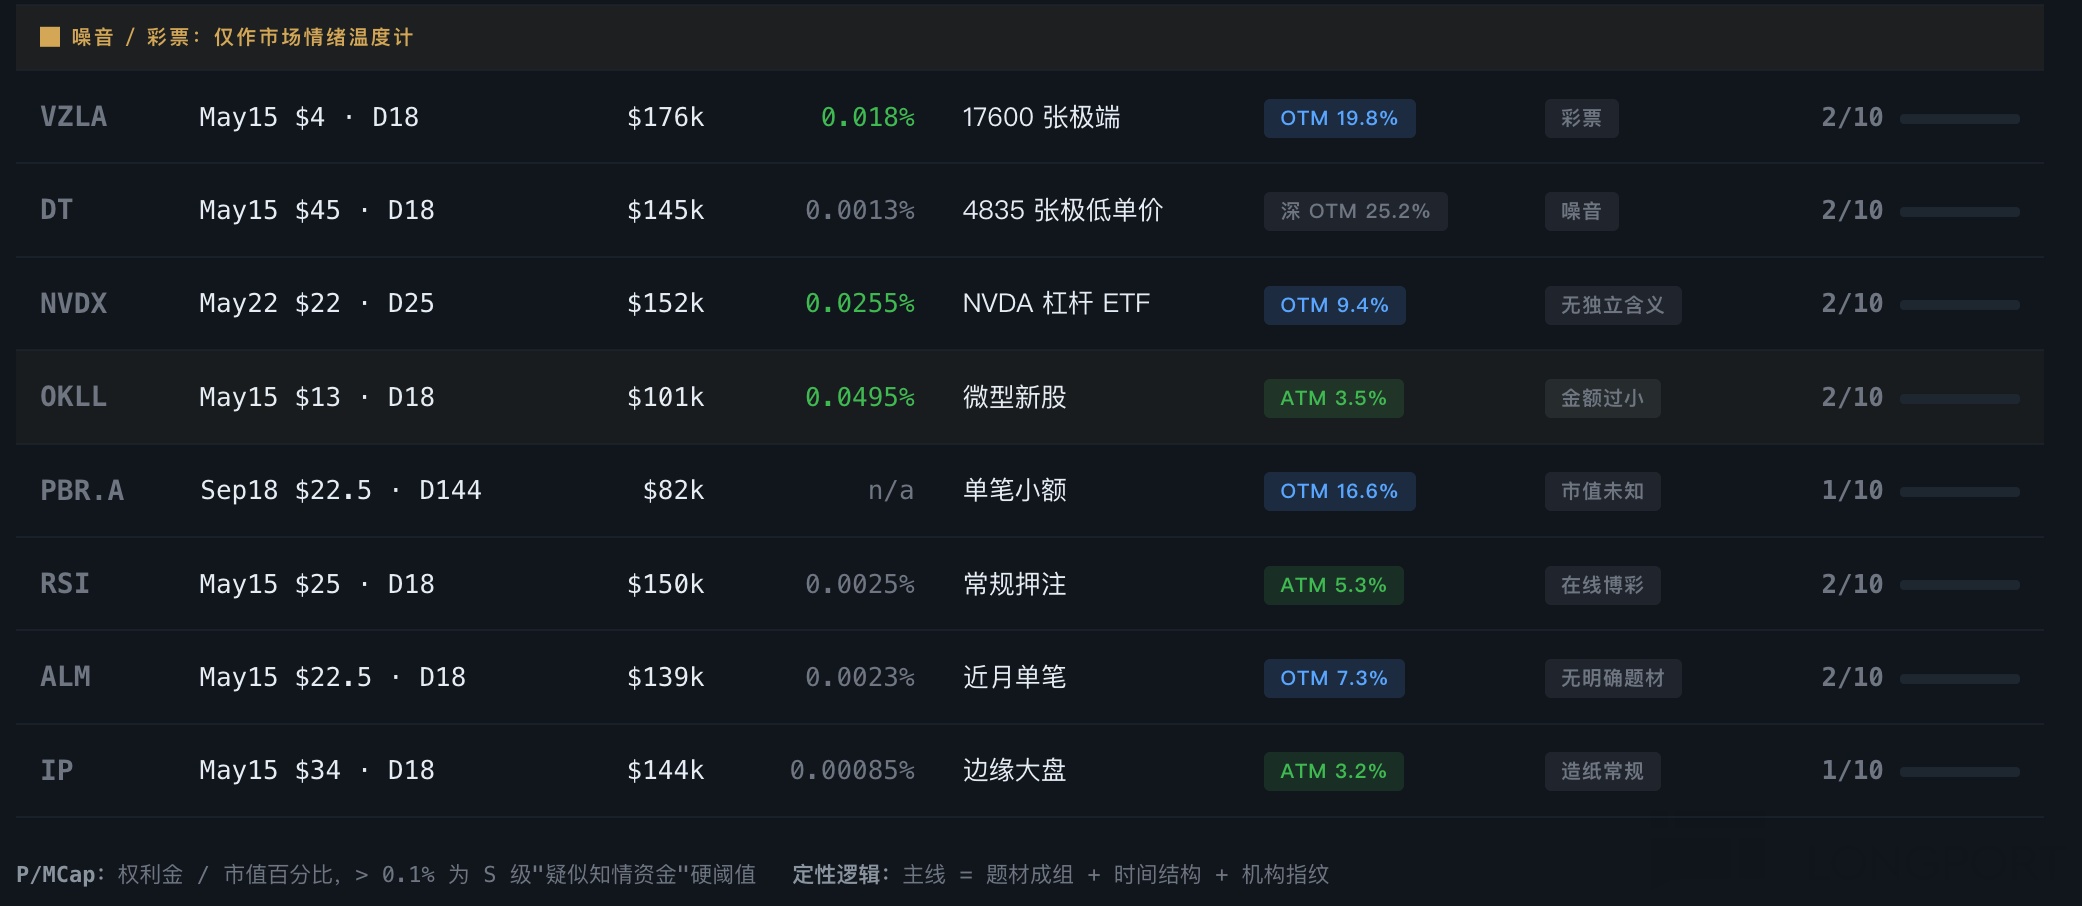Click the PBR.A ticker symbol

click(82, 490)
